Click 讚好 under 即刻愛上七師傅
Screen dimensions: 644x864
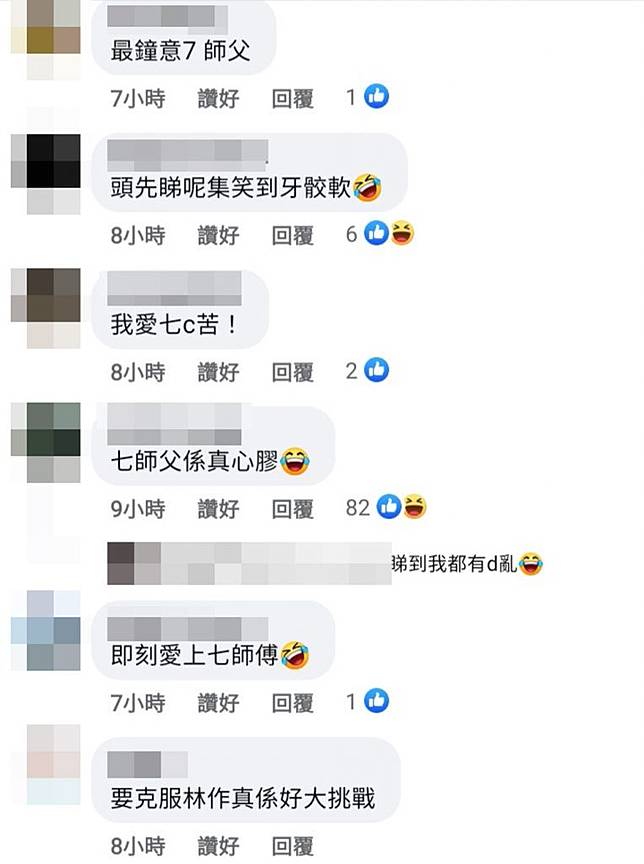[218, 703]
